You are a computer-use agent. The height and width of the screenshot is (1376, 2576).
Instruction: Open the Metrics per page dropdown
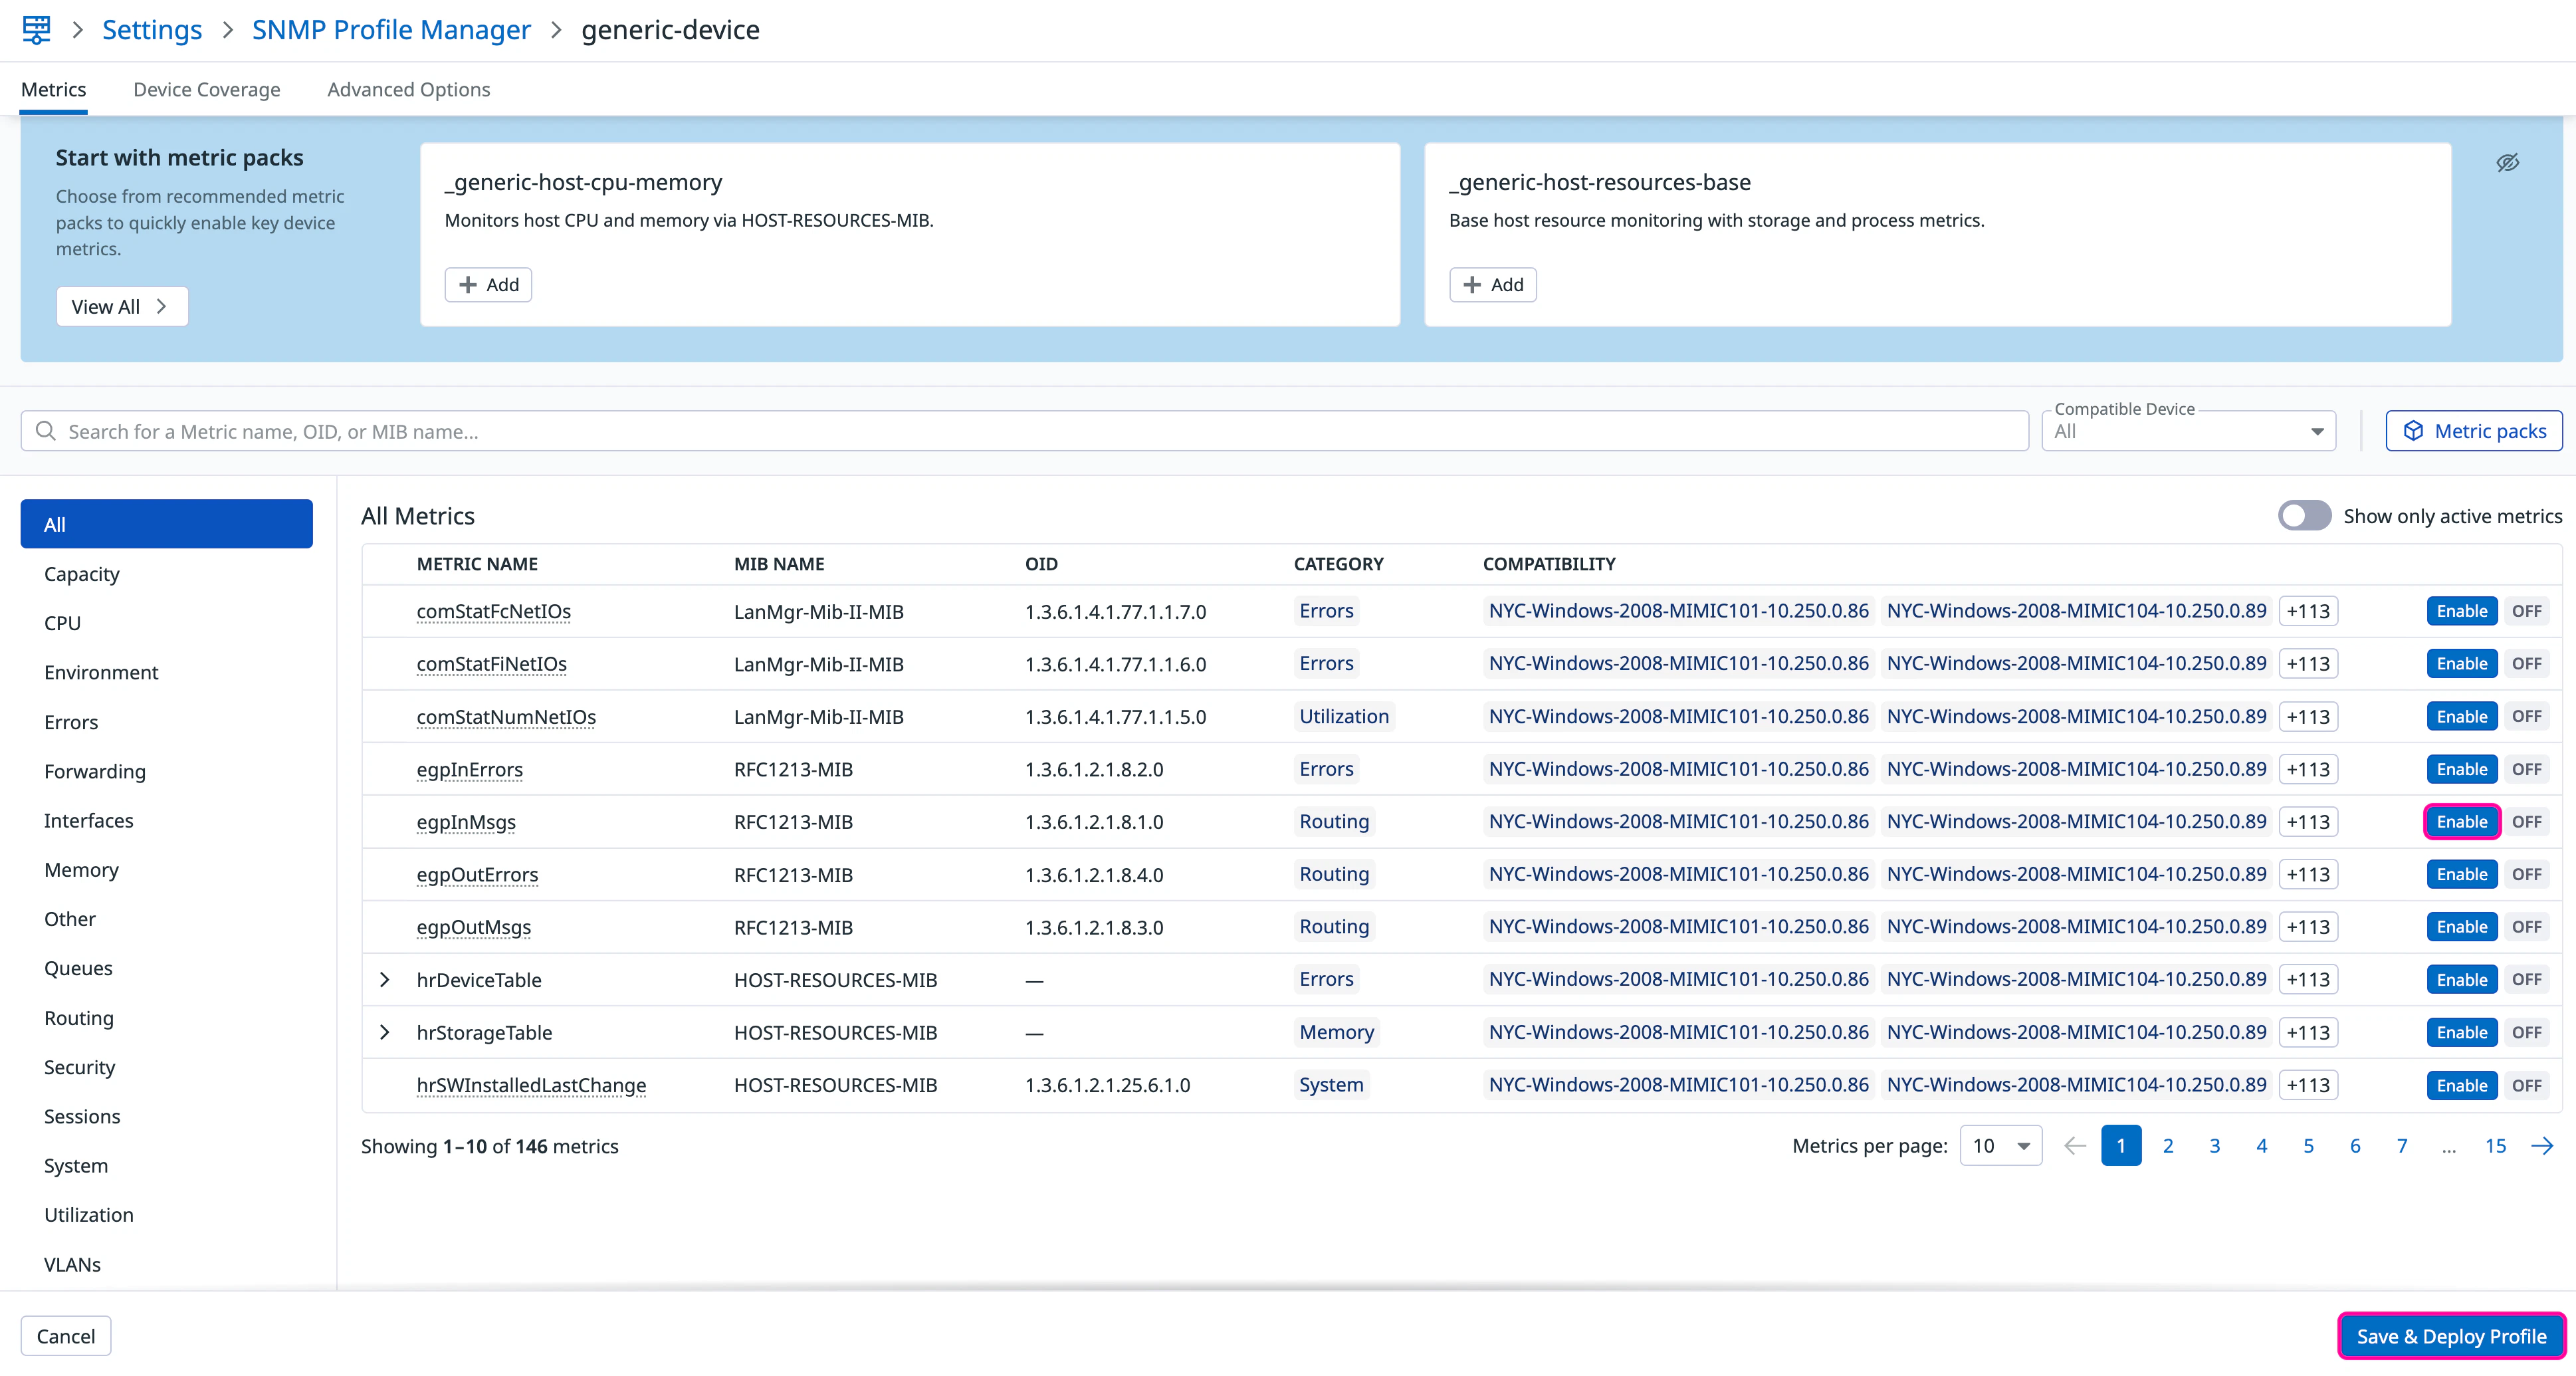[x=2000, y=1146]
